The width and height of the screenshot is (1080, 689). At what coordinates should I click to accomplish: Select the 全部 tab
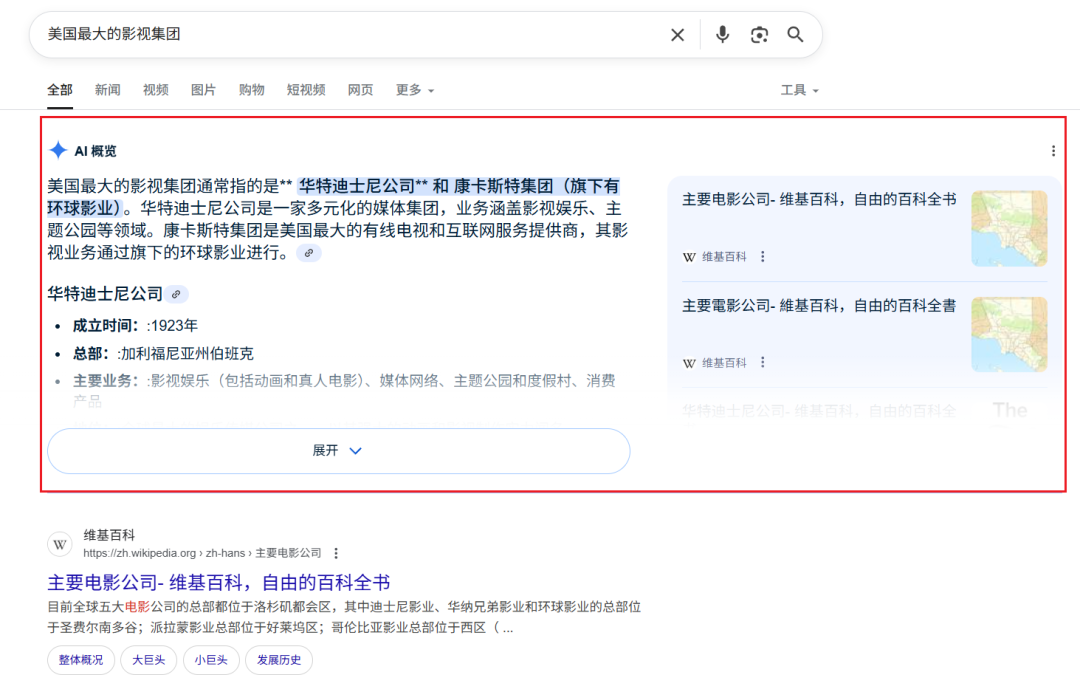point(60,90)
